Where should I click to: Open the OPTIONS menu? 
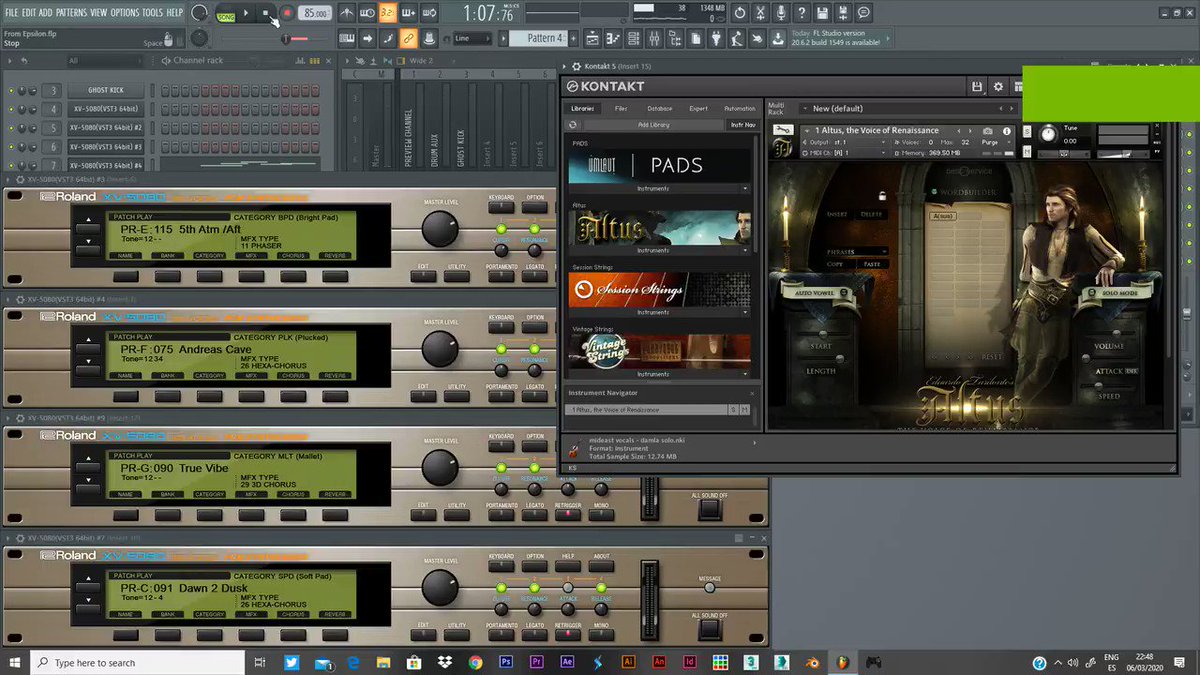[x=124, y=12]
